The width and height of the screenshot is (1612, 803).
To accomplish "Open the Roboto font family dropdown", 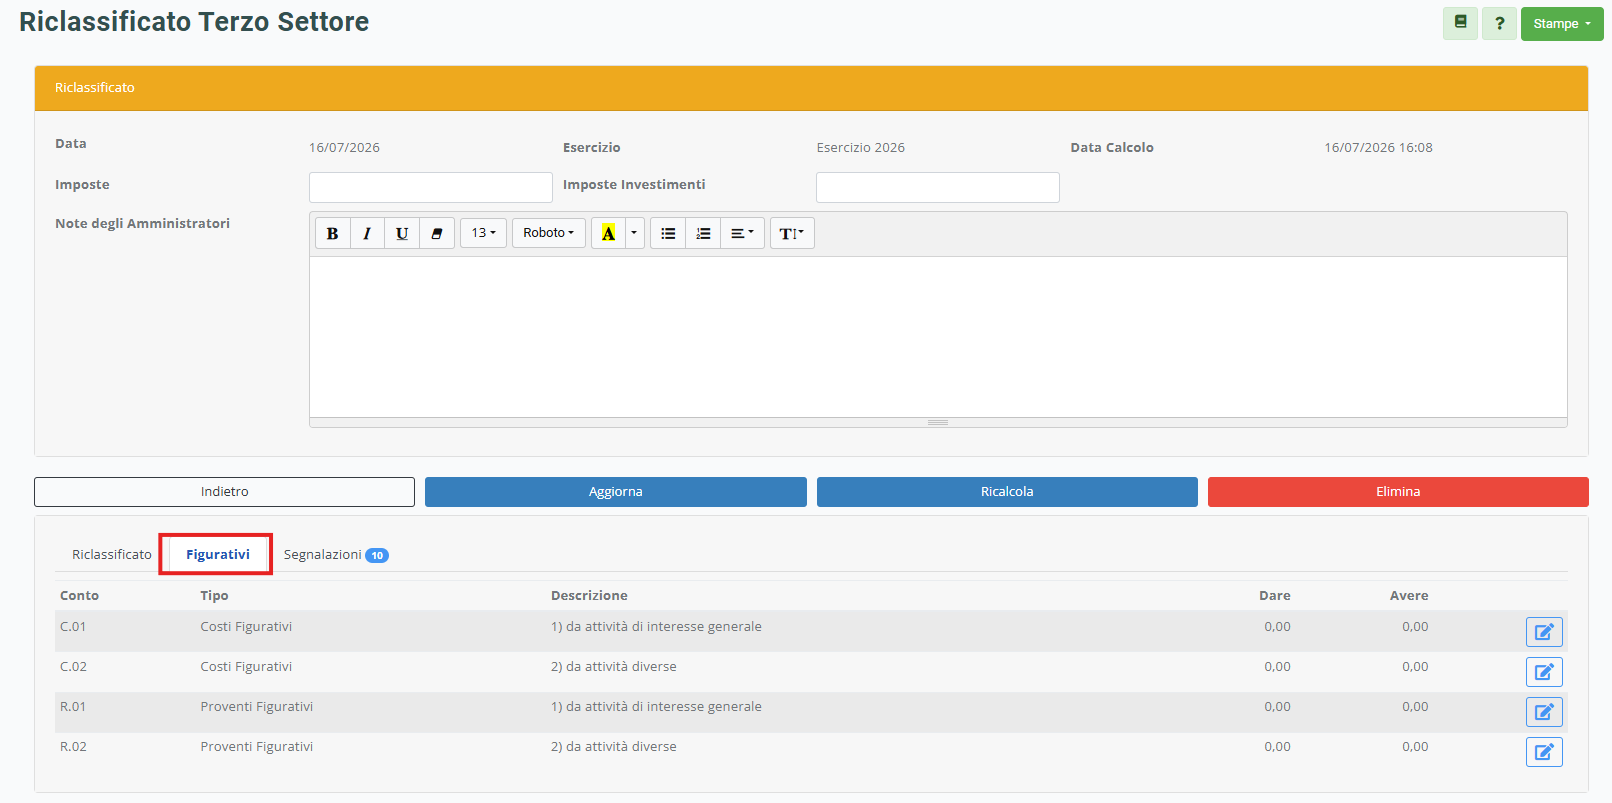I will click(x=549, y=233).
